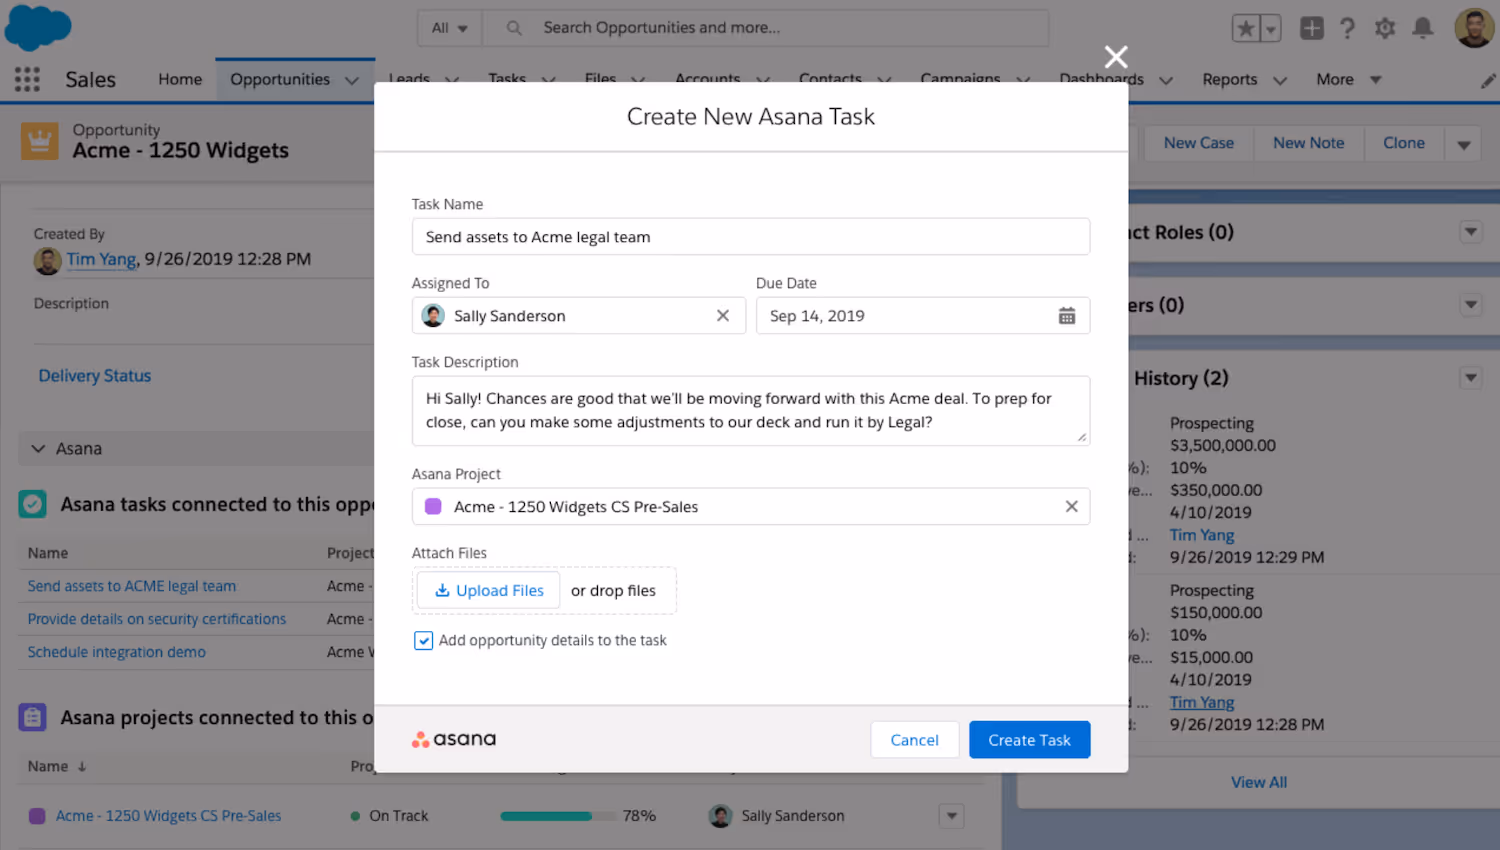The width and height of the screenshot is (1500, 850).
Task: Open the All search scope dropdown
Action: (449, 28)
